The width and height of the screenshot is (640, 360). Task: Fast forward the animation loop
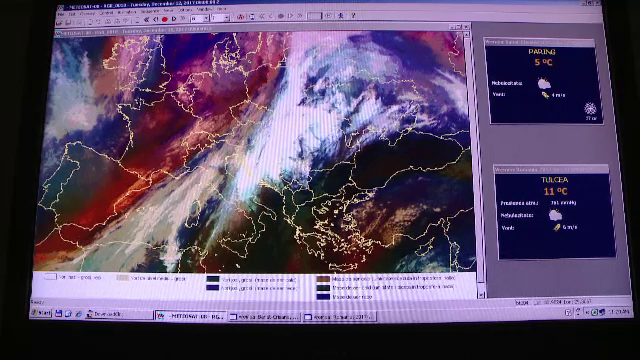[x=182, y=18]
